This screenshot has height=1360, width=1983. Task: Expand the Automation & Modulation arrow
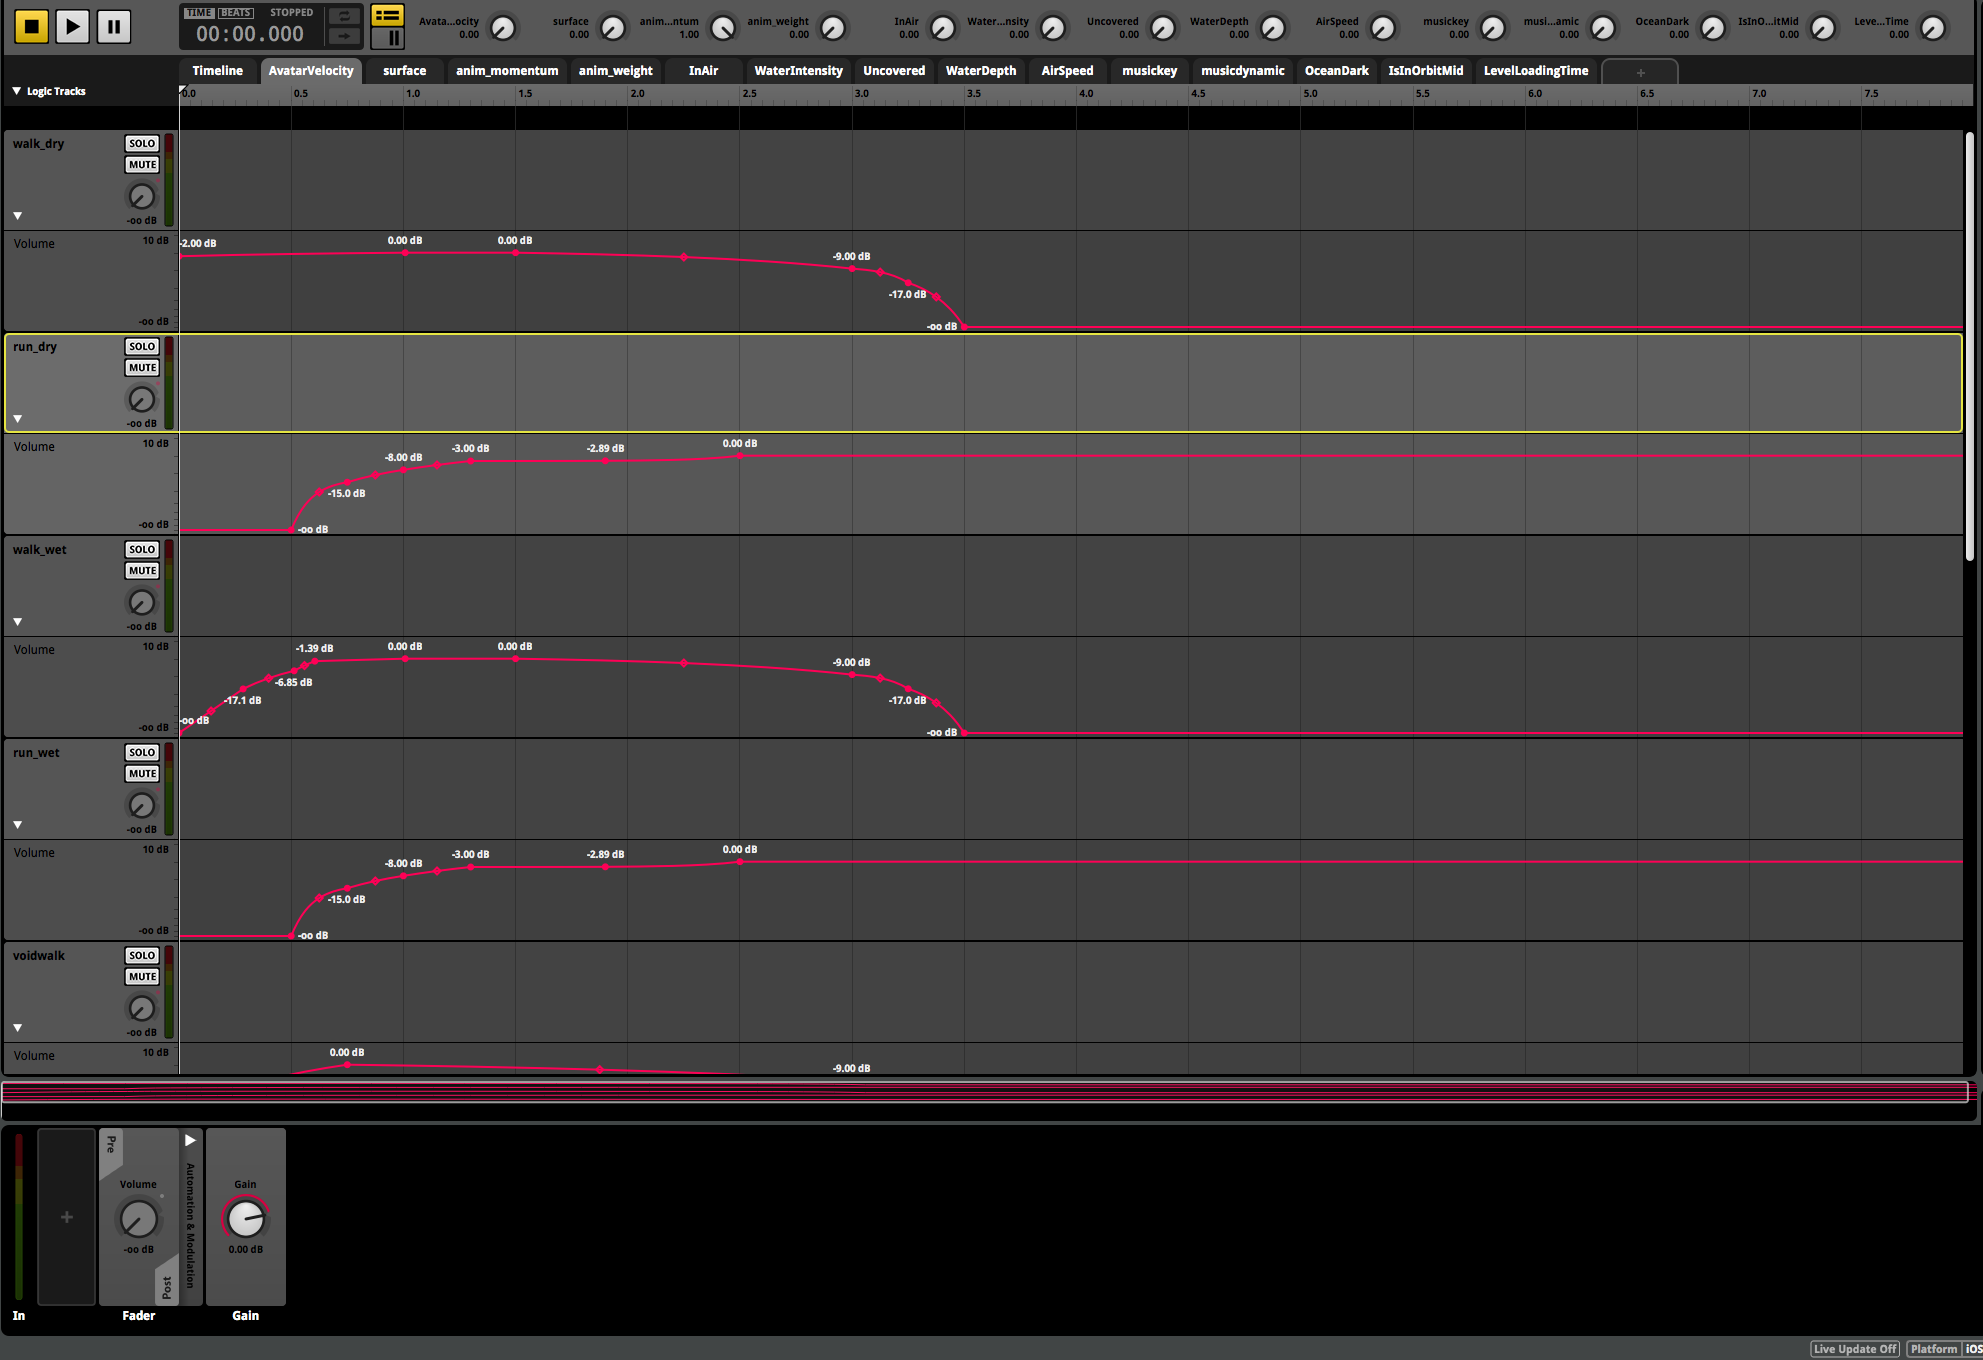click(x=190, y=1140)
